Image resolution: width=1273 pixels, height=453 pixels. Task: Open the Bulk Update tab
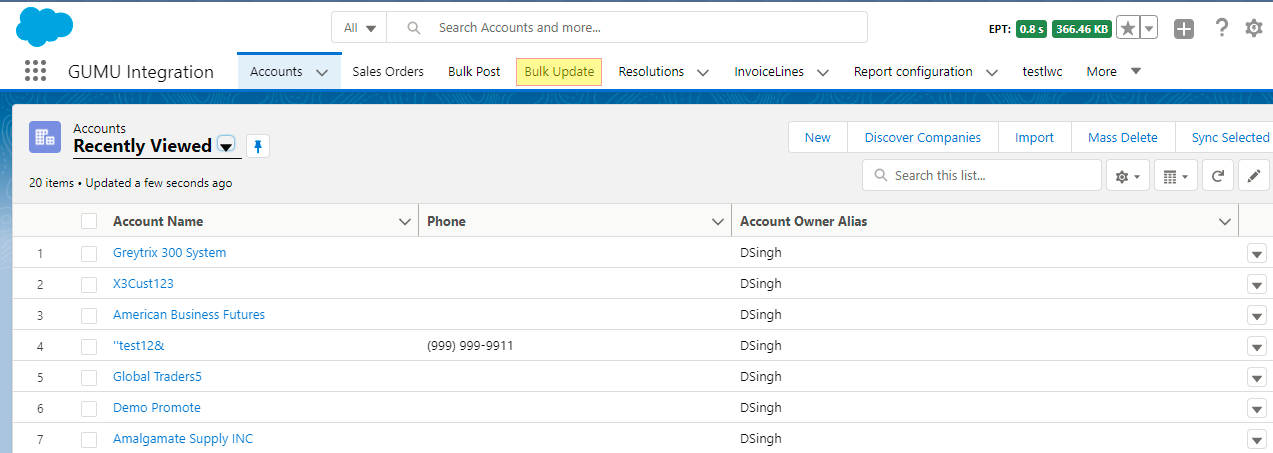click(559, 72)
